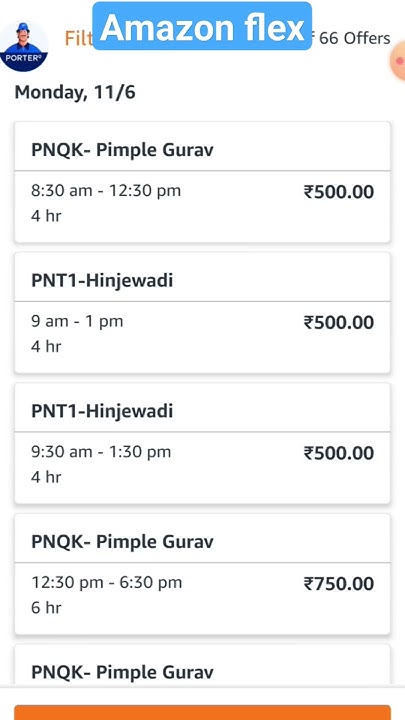405x720 pixels.
Task: Select the 6 hr duration label
Action: (x=46, y=608)
